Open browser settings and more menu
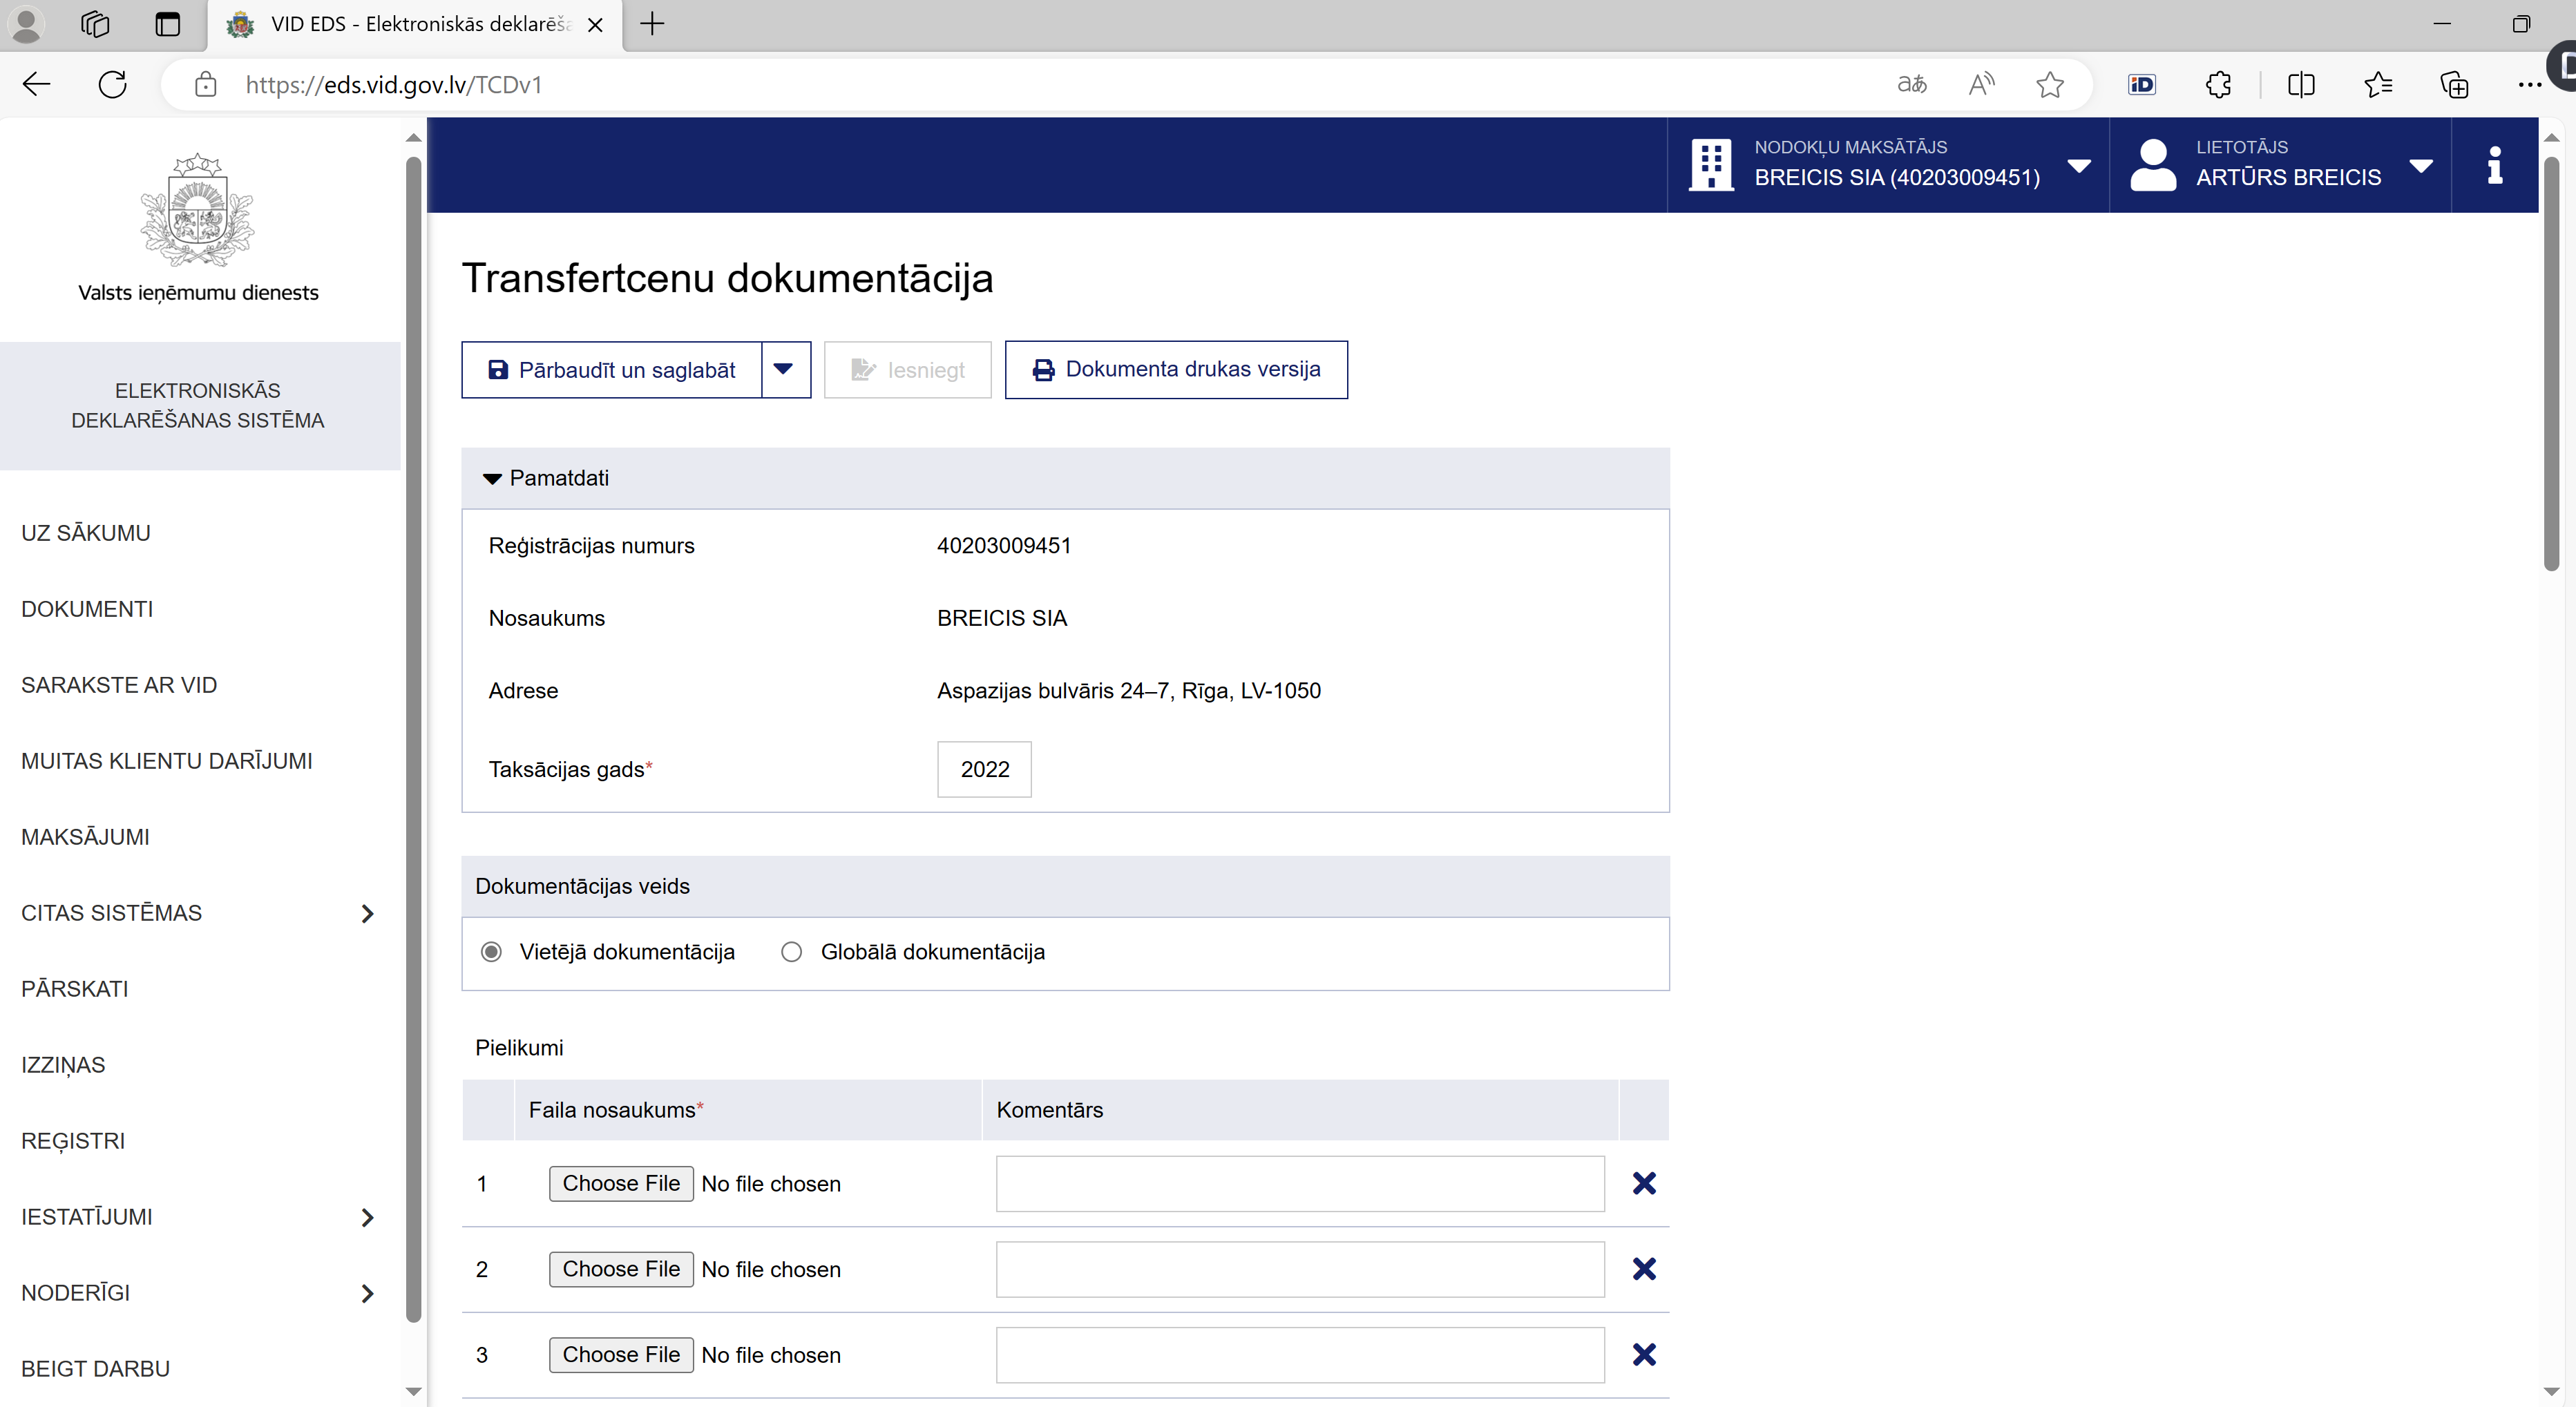Image resolution: width=2576 pixels, height=1407 pixels. coord(2529,85)
